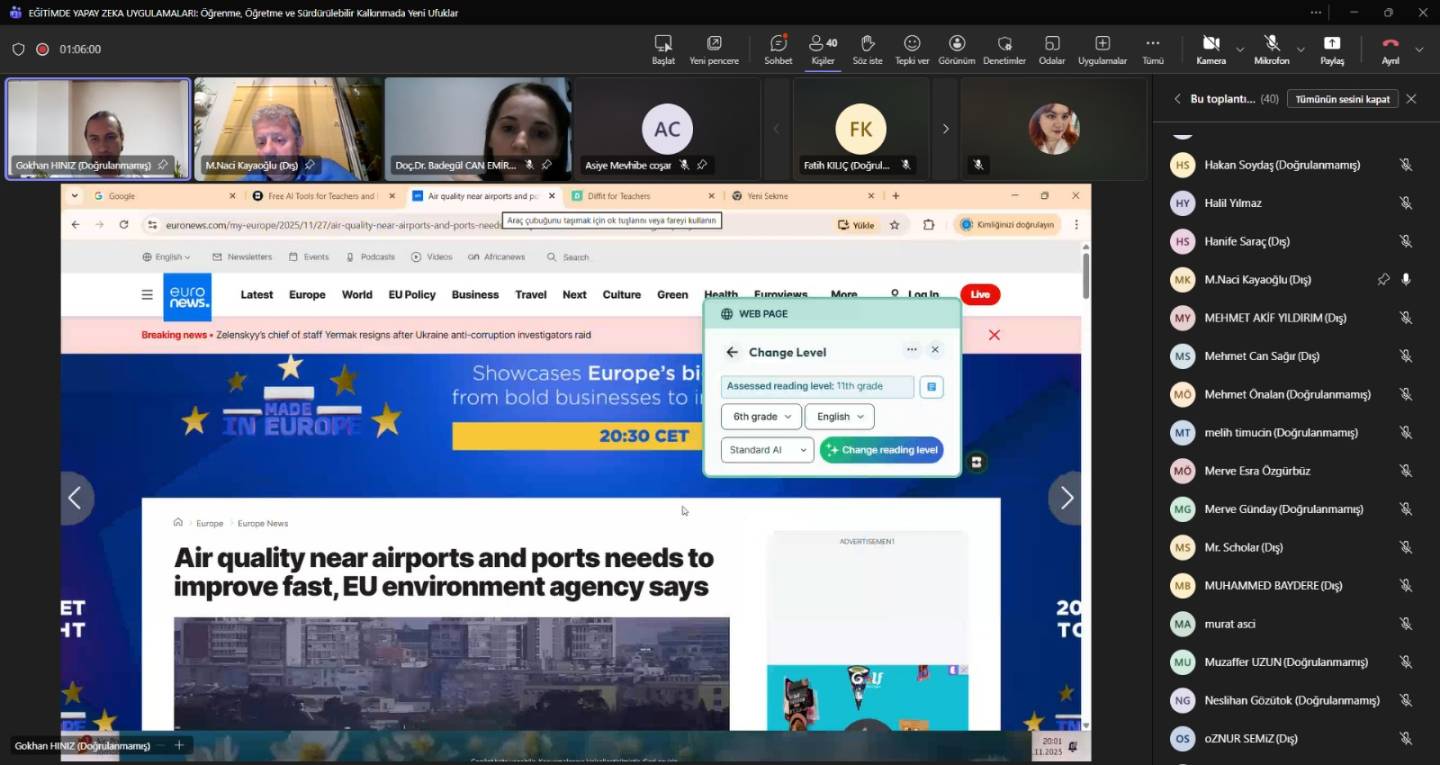Click the Paylaş share screen icon
This screenshot has width=1440, height=765.
pos(1332,44)
